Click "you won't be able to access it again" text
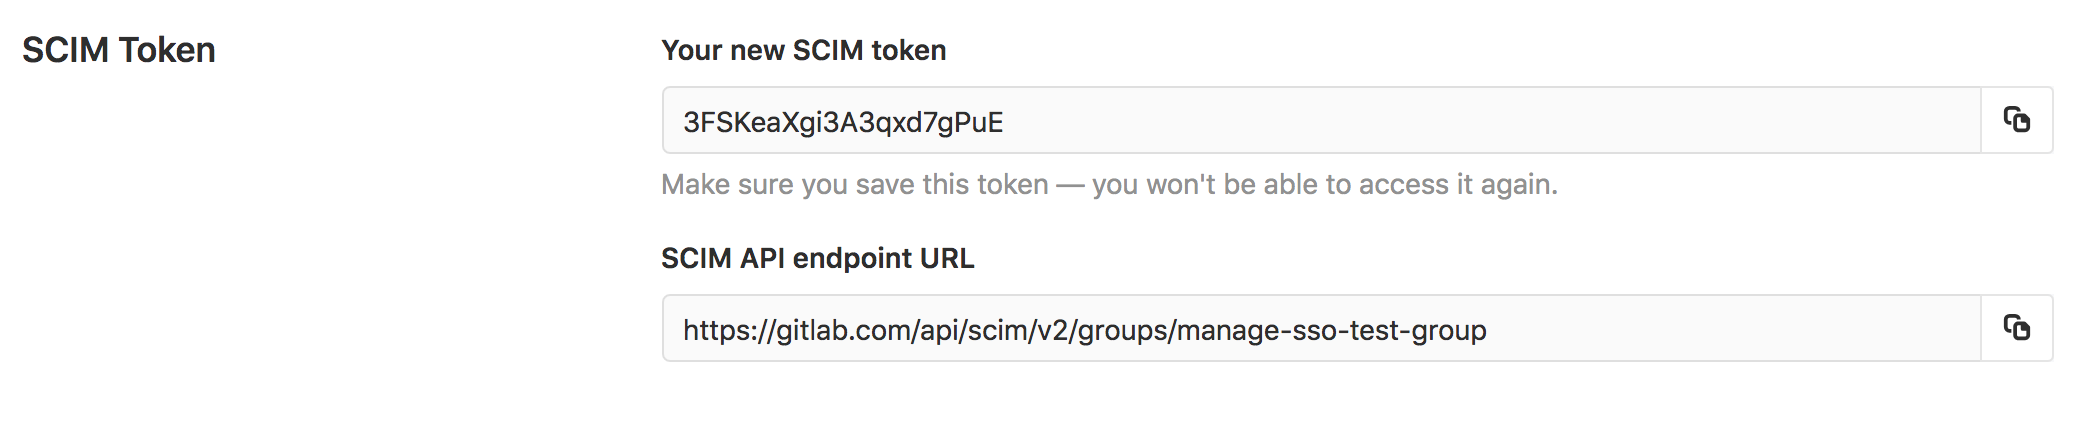Image resolution: width=2100 pixels, height=444 pixels. [x=1324, y=185]
